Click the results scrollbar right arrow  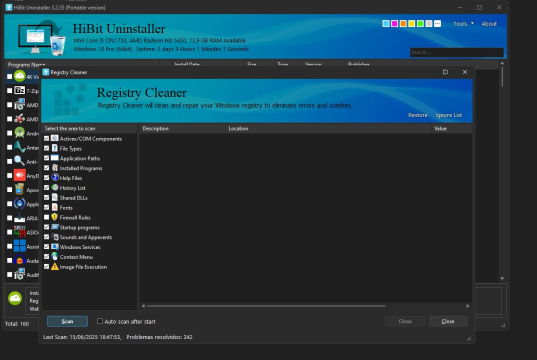point(468,306)
